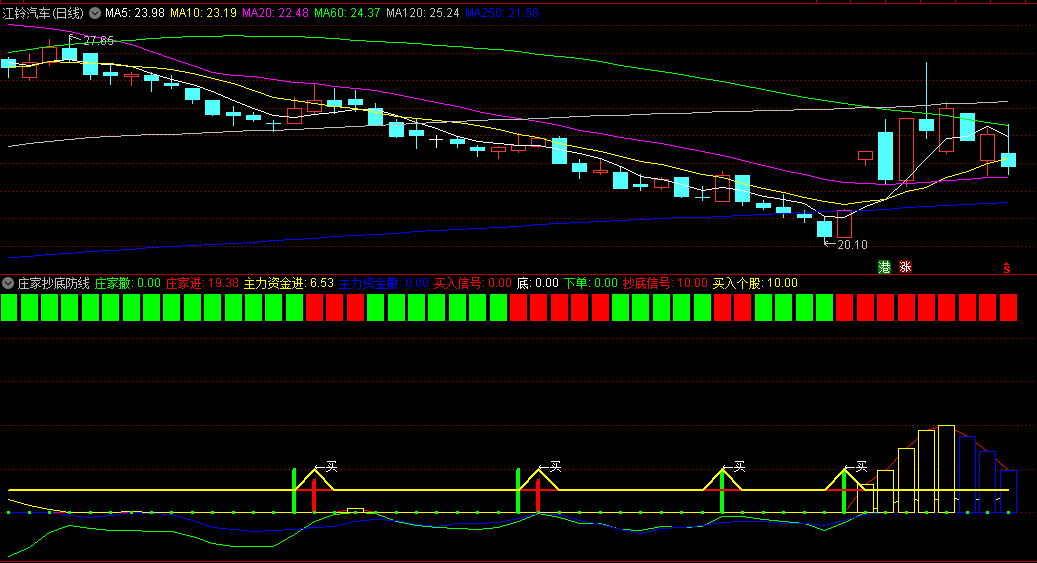Viewport: 1037px width, 563px height.
Task: Click the 庄家进: 19.38 readout
Action: (202, 283)
